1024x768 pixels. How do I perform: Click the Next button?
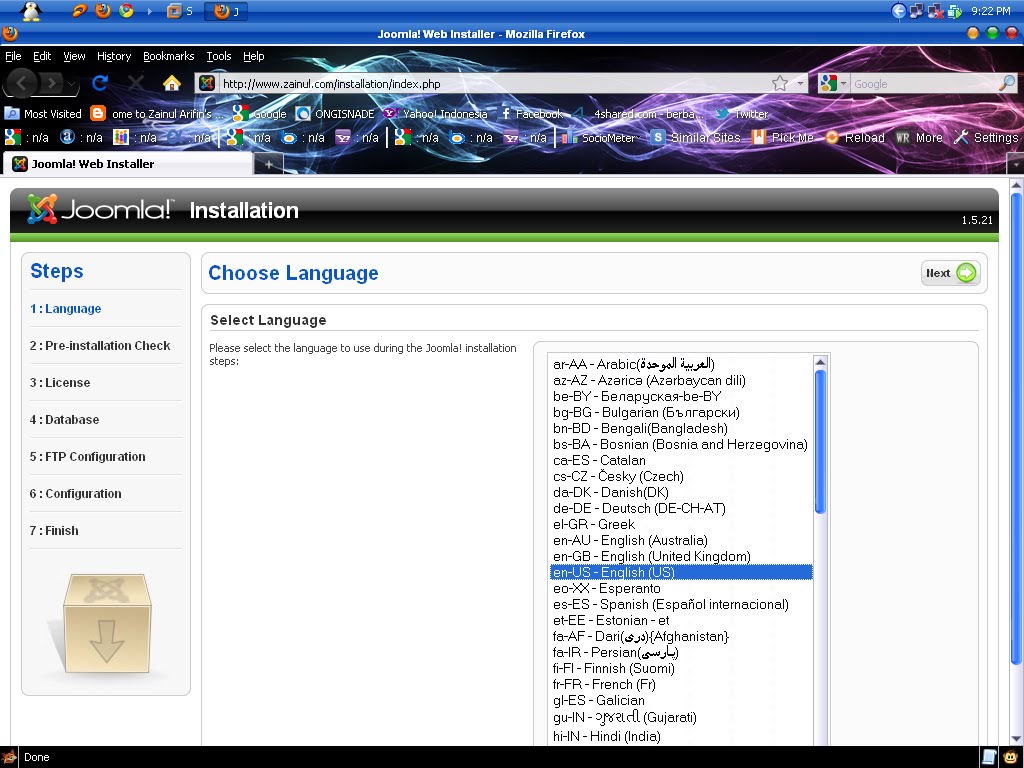[951, 273]
